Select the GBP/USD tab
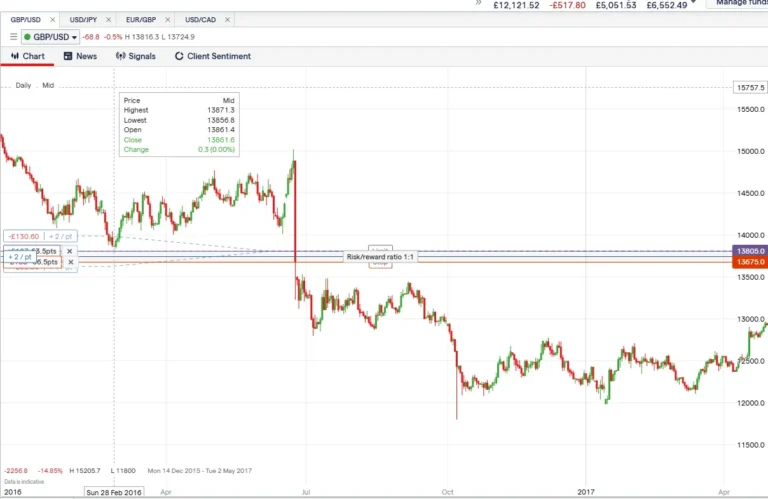768x499 pixels. coord(25,20)
